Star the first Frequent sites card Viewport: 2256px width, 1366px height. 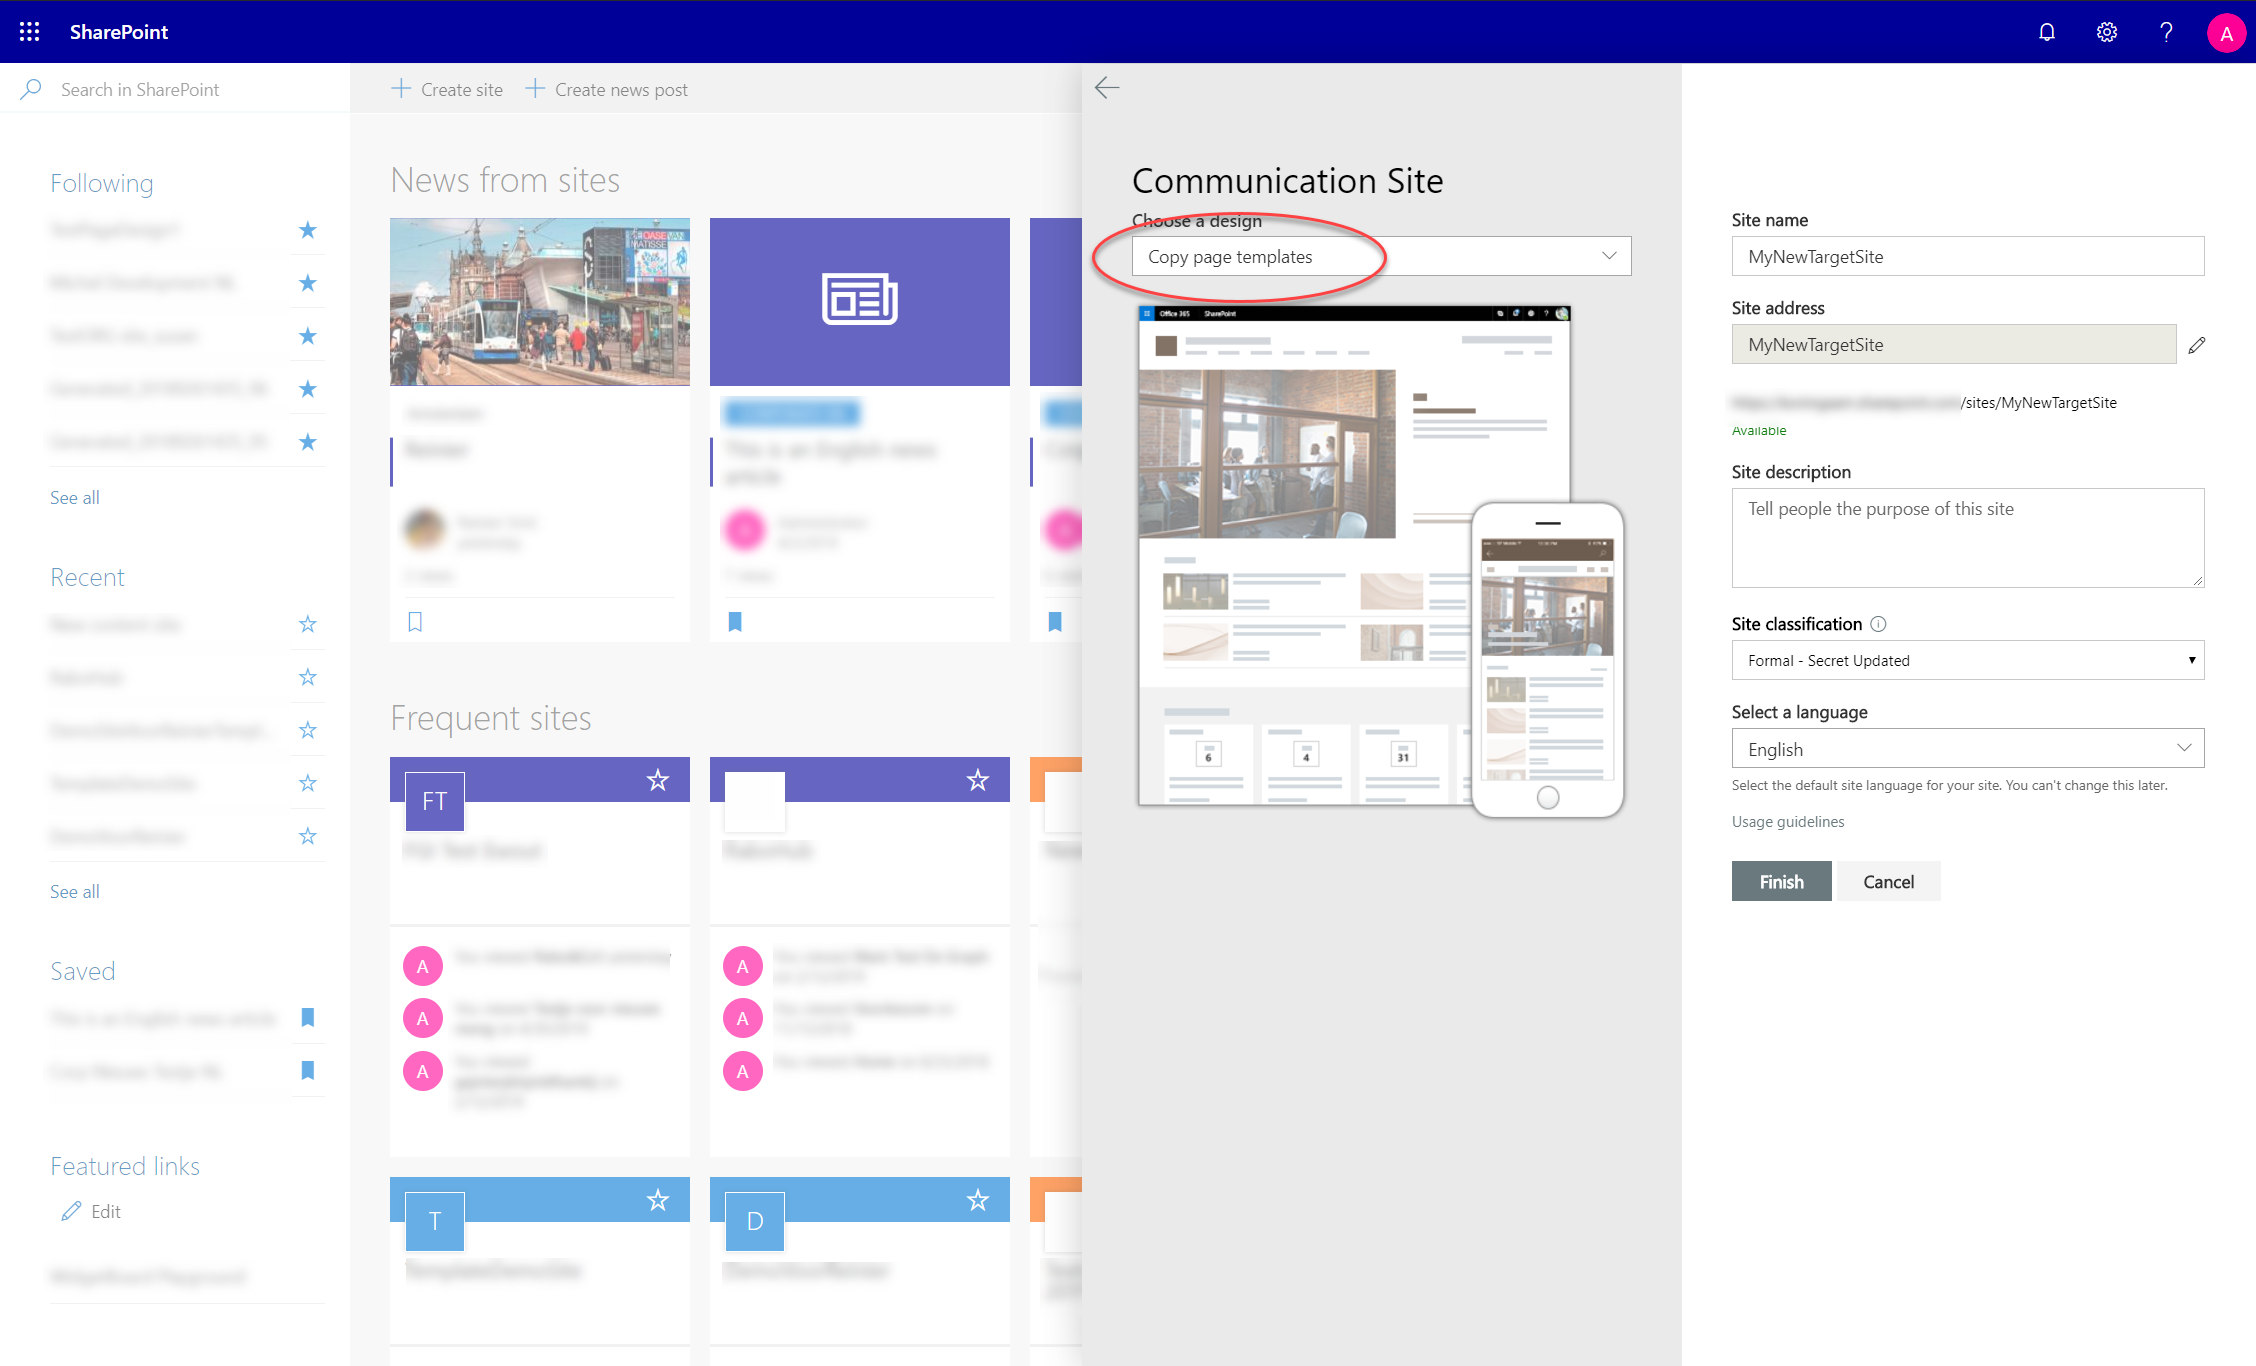[x=658, y=779]
